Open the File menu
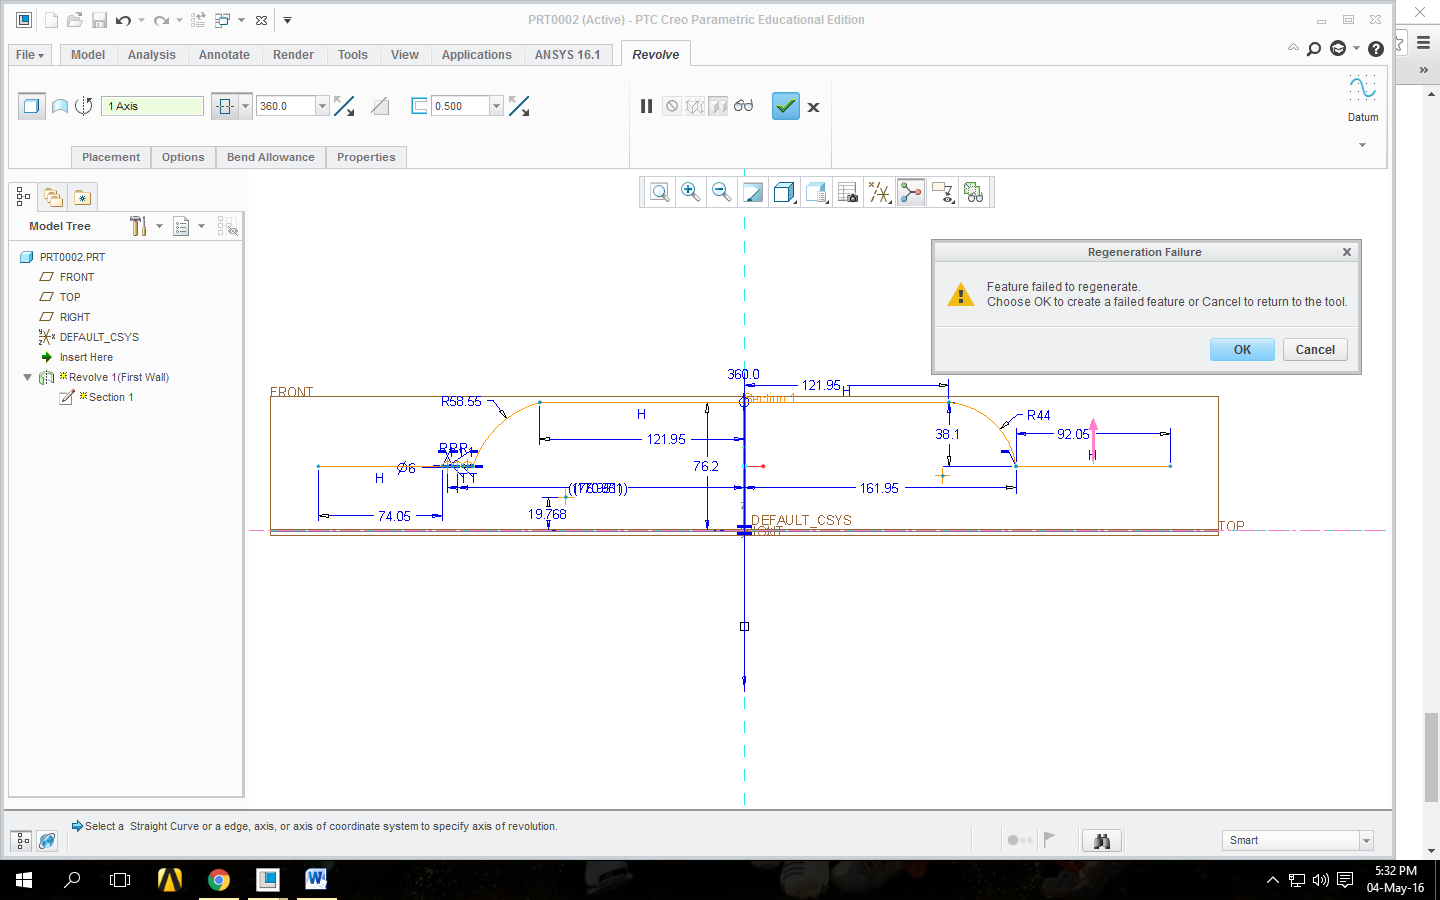Viewport: 1440px width, 900px height. [x=30, y=55]
